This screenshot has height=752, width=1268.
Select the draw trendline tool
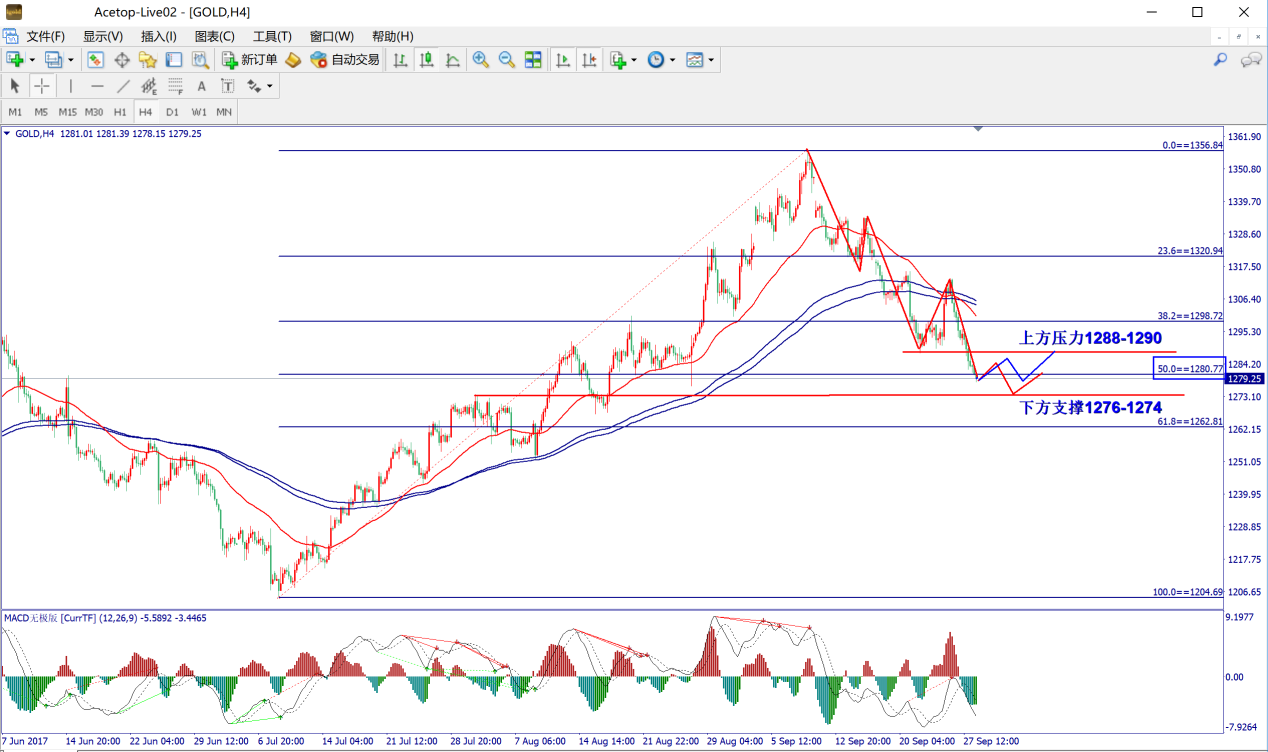point(123,86)
